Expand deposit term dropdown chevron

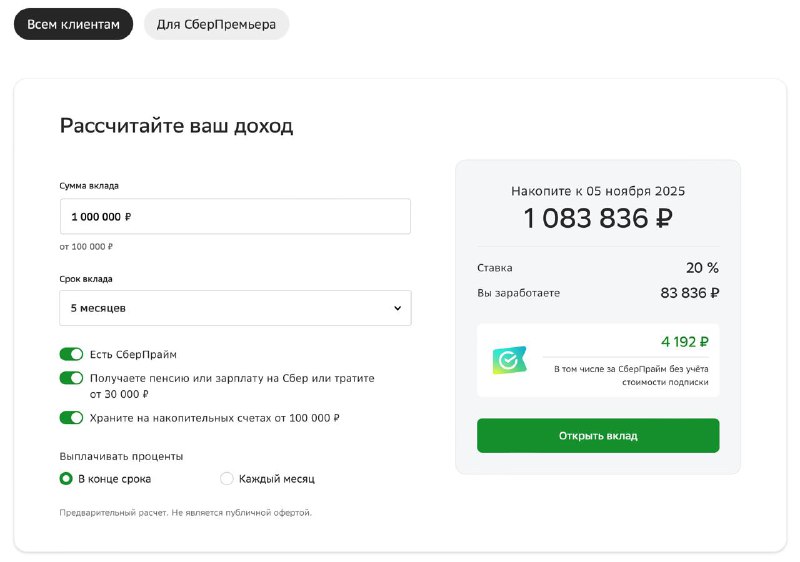397,308
